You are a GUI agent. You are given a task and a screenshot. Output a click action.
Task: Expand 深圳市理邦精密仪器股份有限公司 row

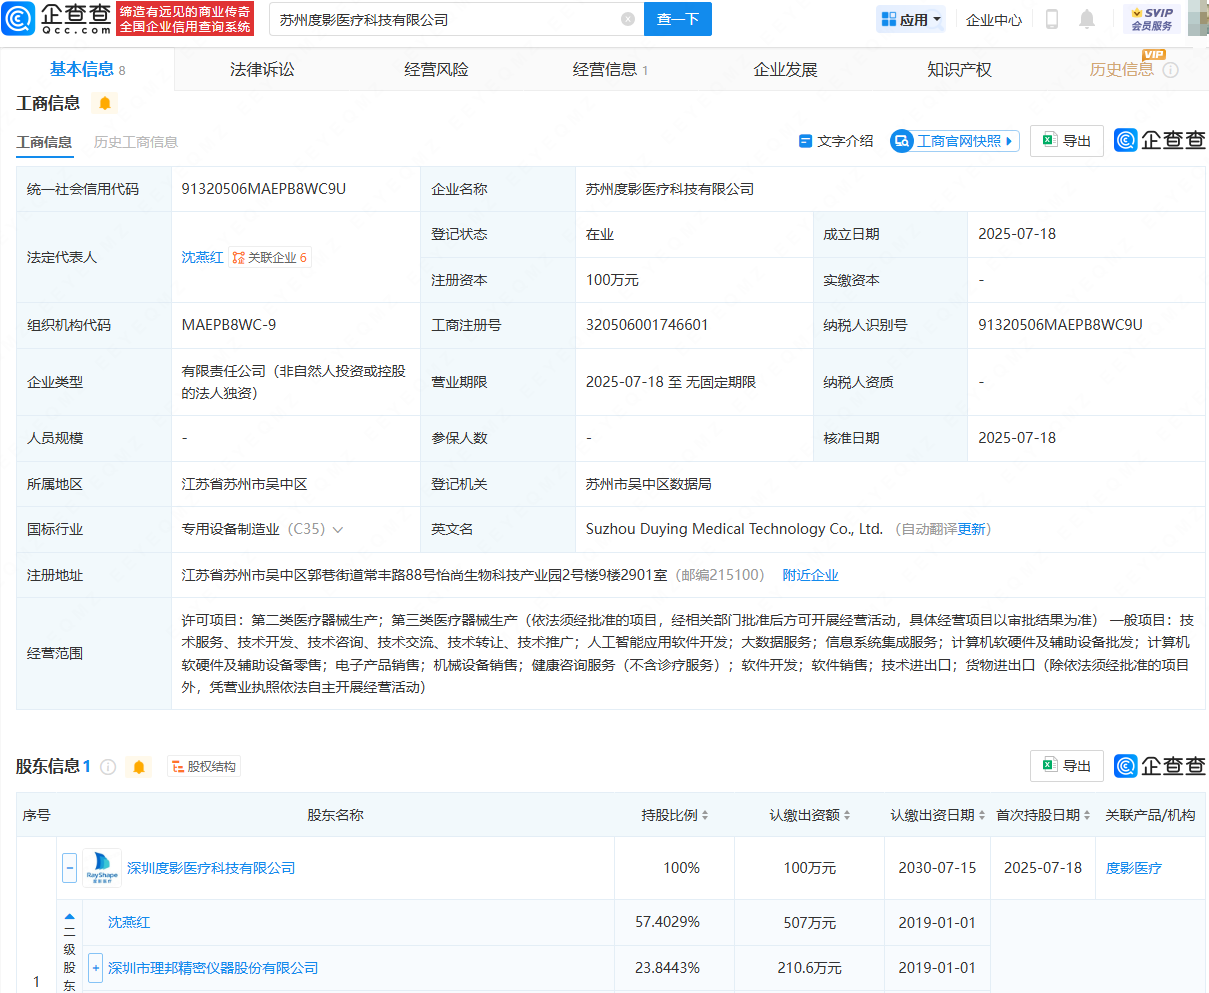pos(96,968)
